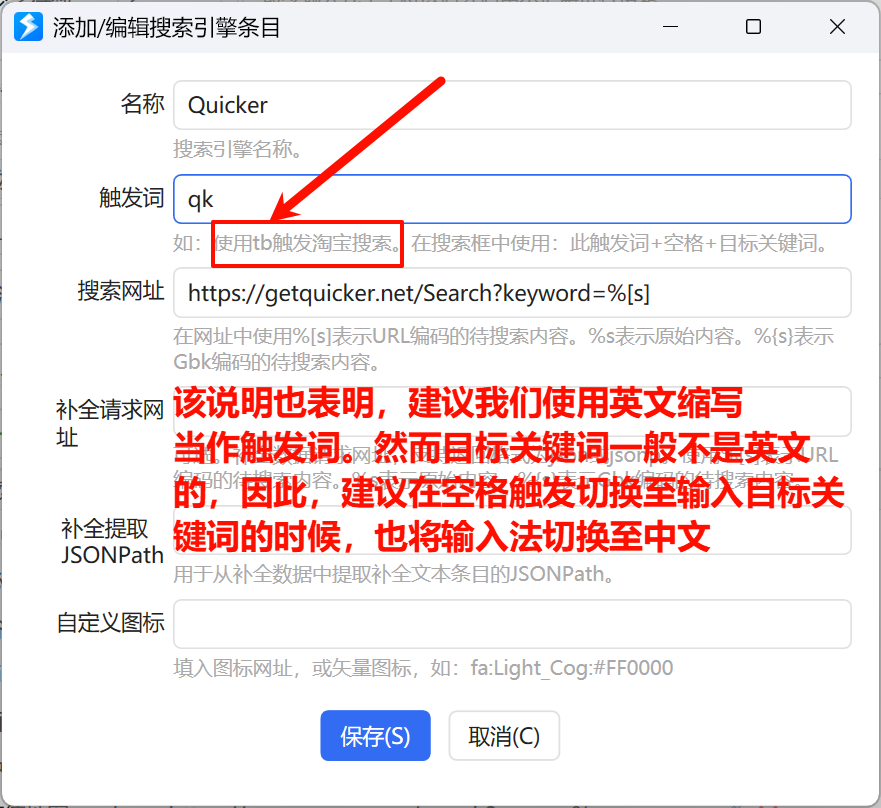Viewport: 881px width, 808px height.
Task: Click the 自定义图标 label
Action: [x=111, y=623]
